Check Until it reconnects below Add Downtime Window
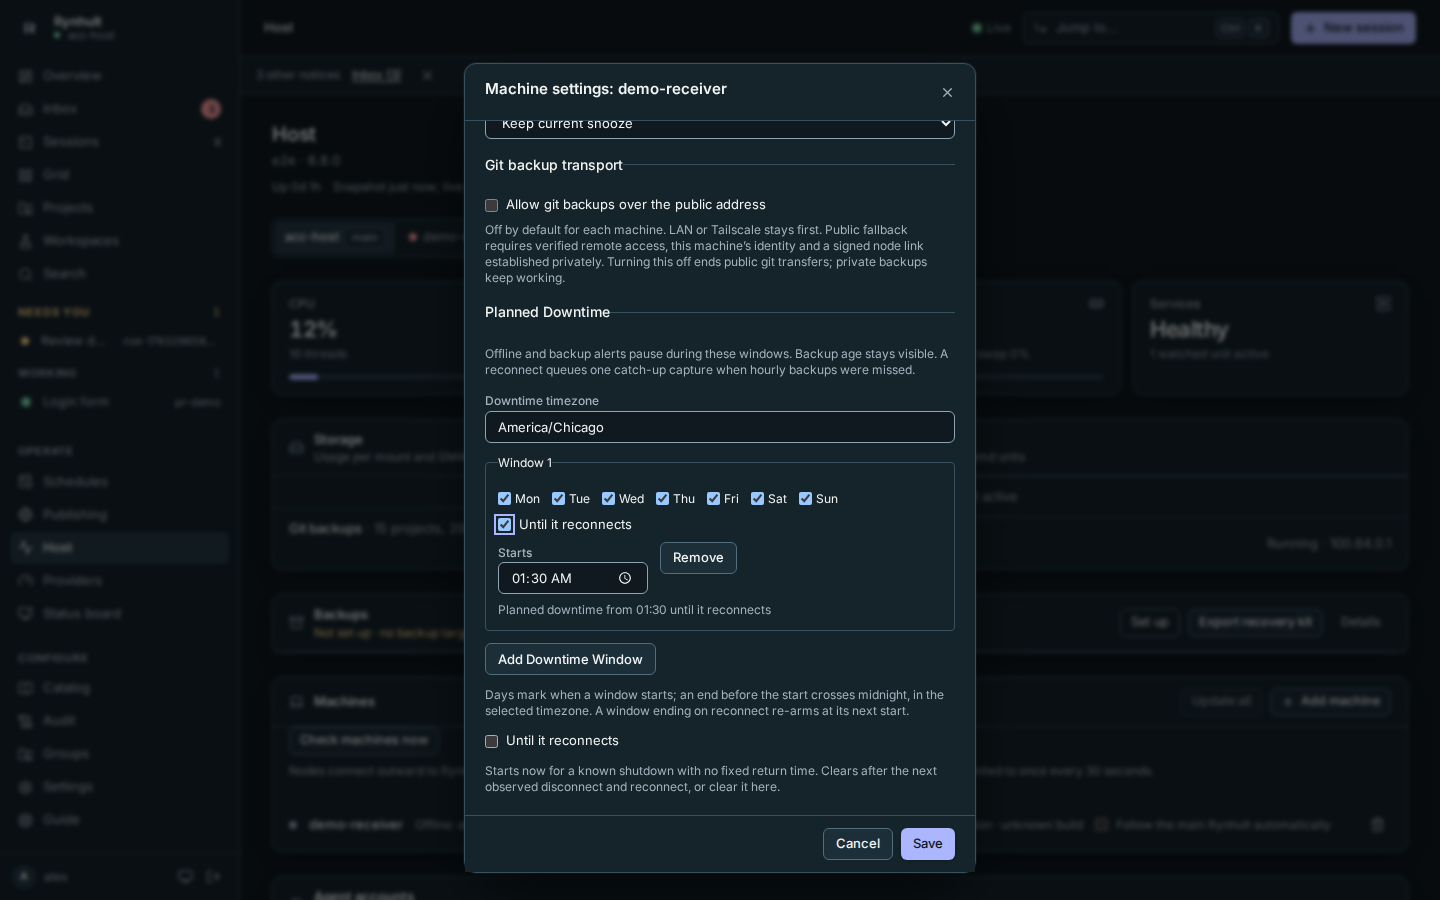Image resolution: width=1440 pixels, height=900 pixels. tap(491, 741)
